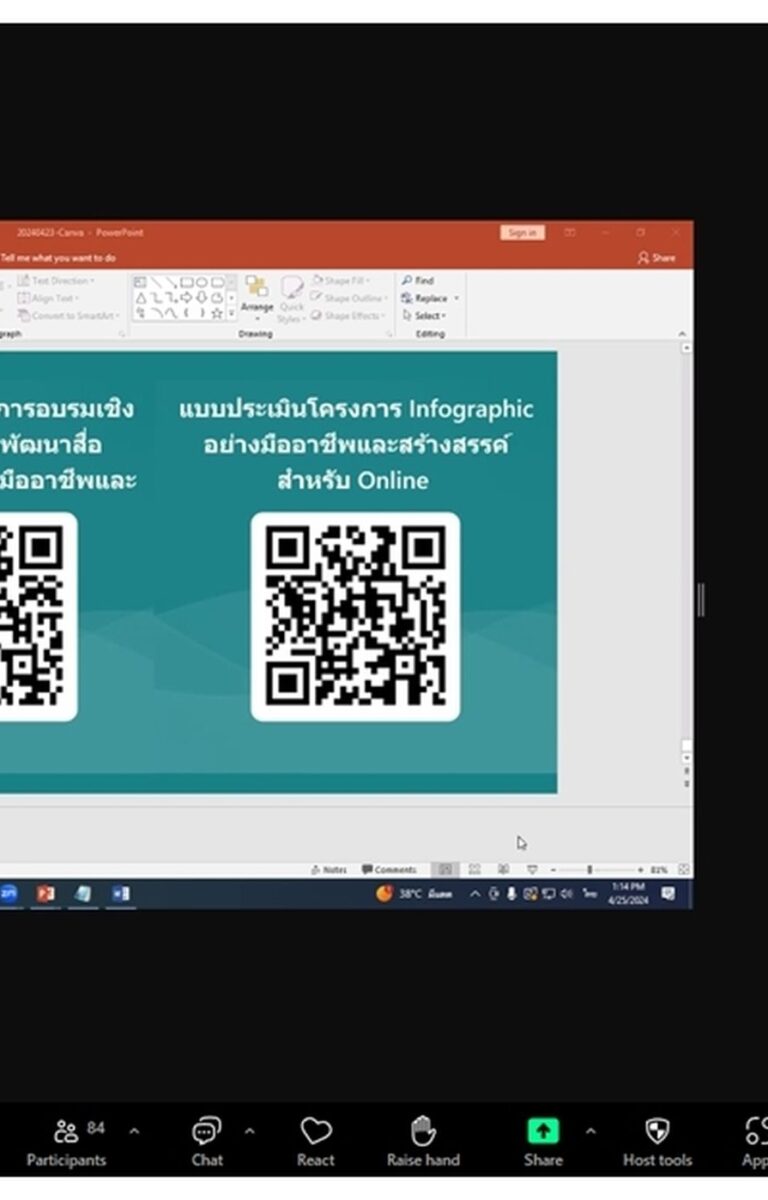The image size is (768, 1200).
Task: Switch to Slide Sorter view icon
Action: [475, 870]
